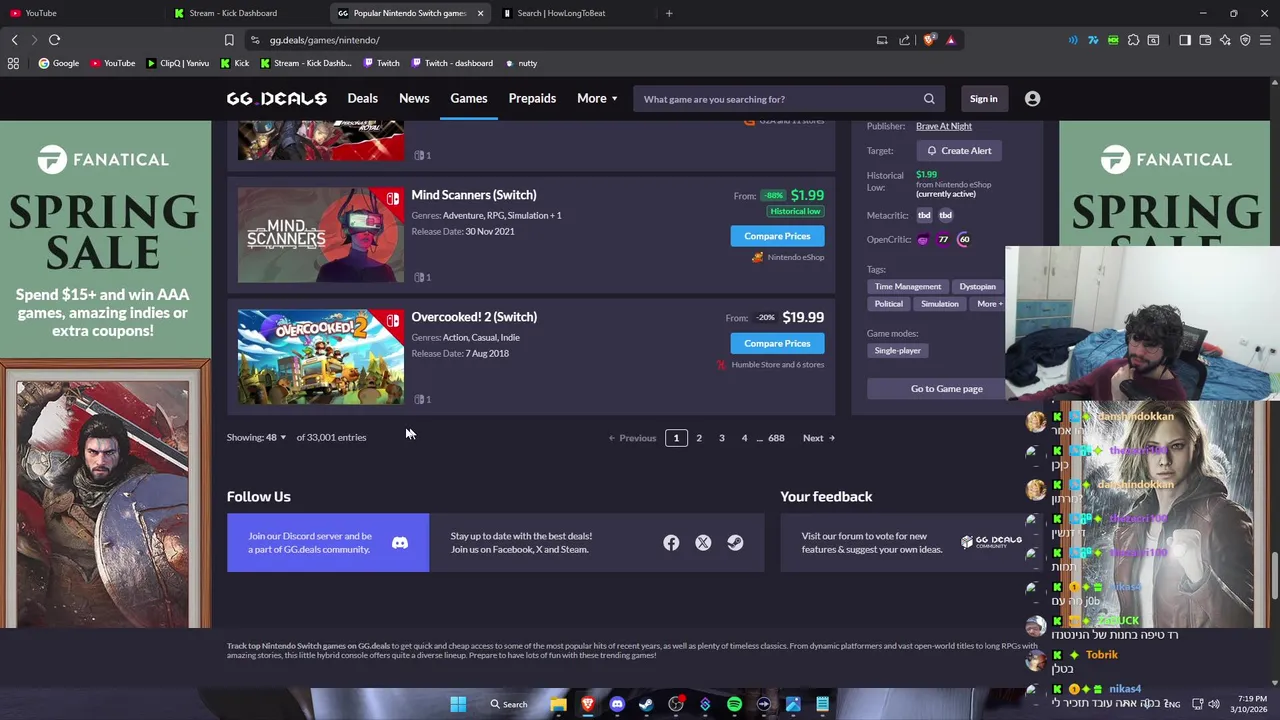Click Compare Prices for Mind Scanners
1280x720 pixels.
click(777, 236)
